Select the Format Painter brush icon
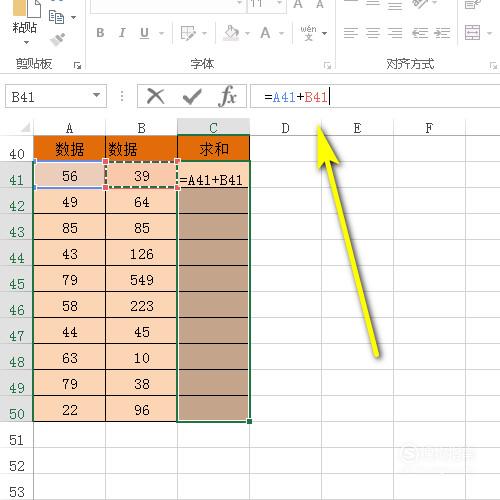 click(57, 40)
